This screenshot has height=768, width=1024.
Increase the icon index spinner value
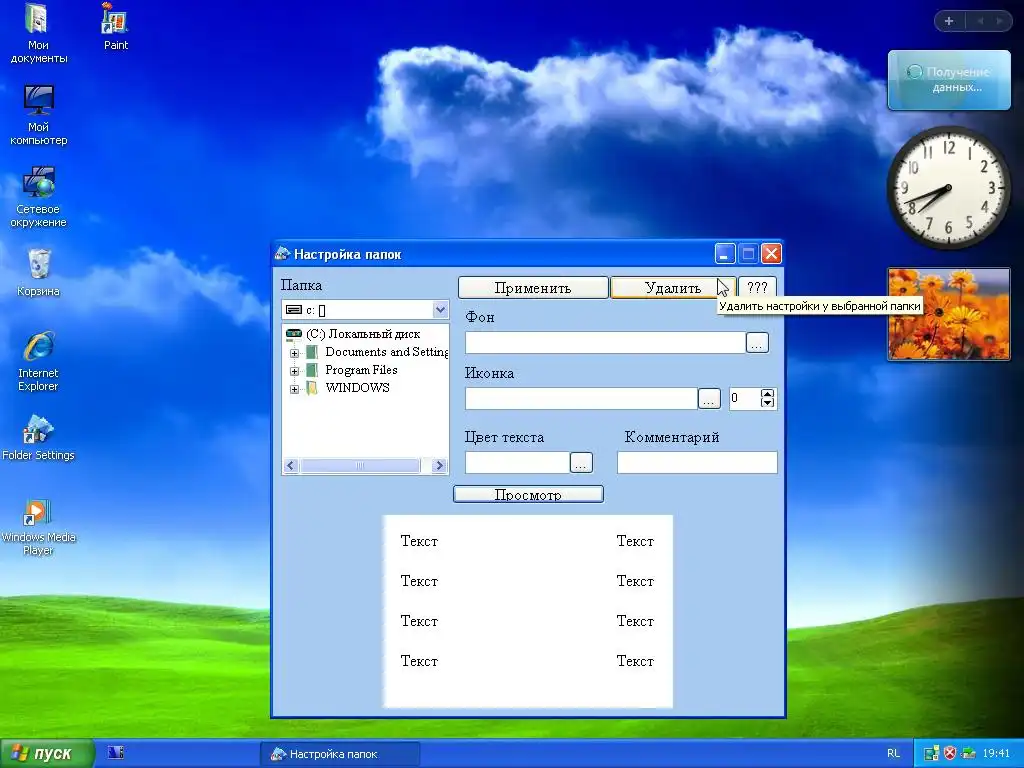point(767,394)
